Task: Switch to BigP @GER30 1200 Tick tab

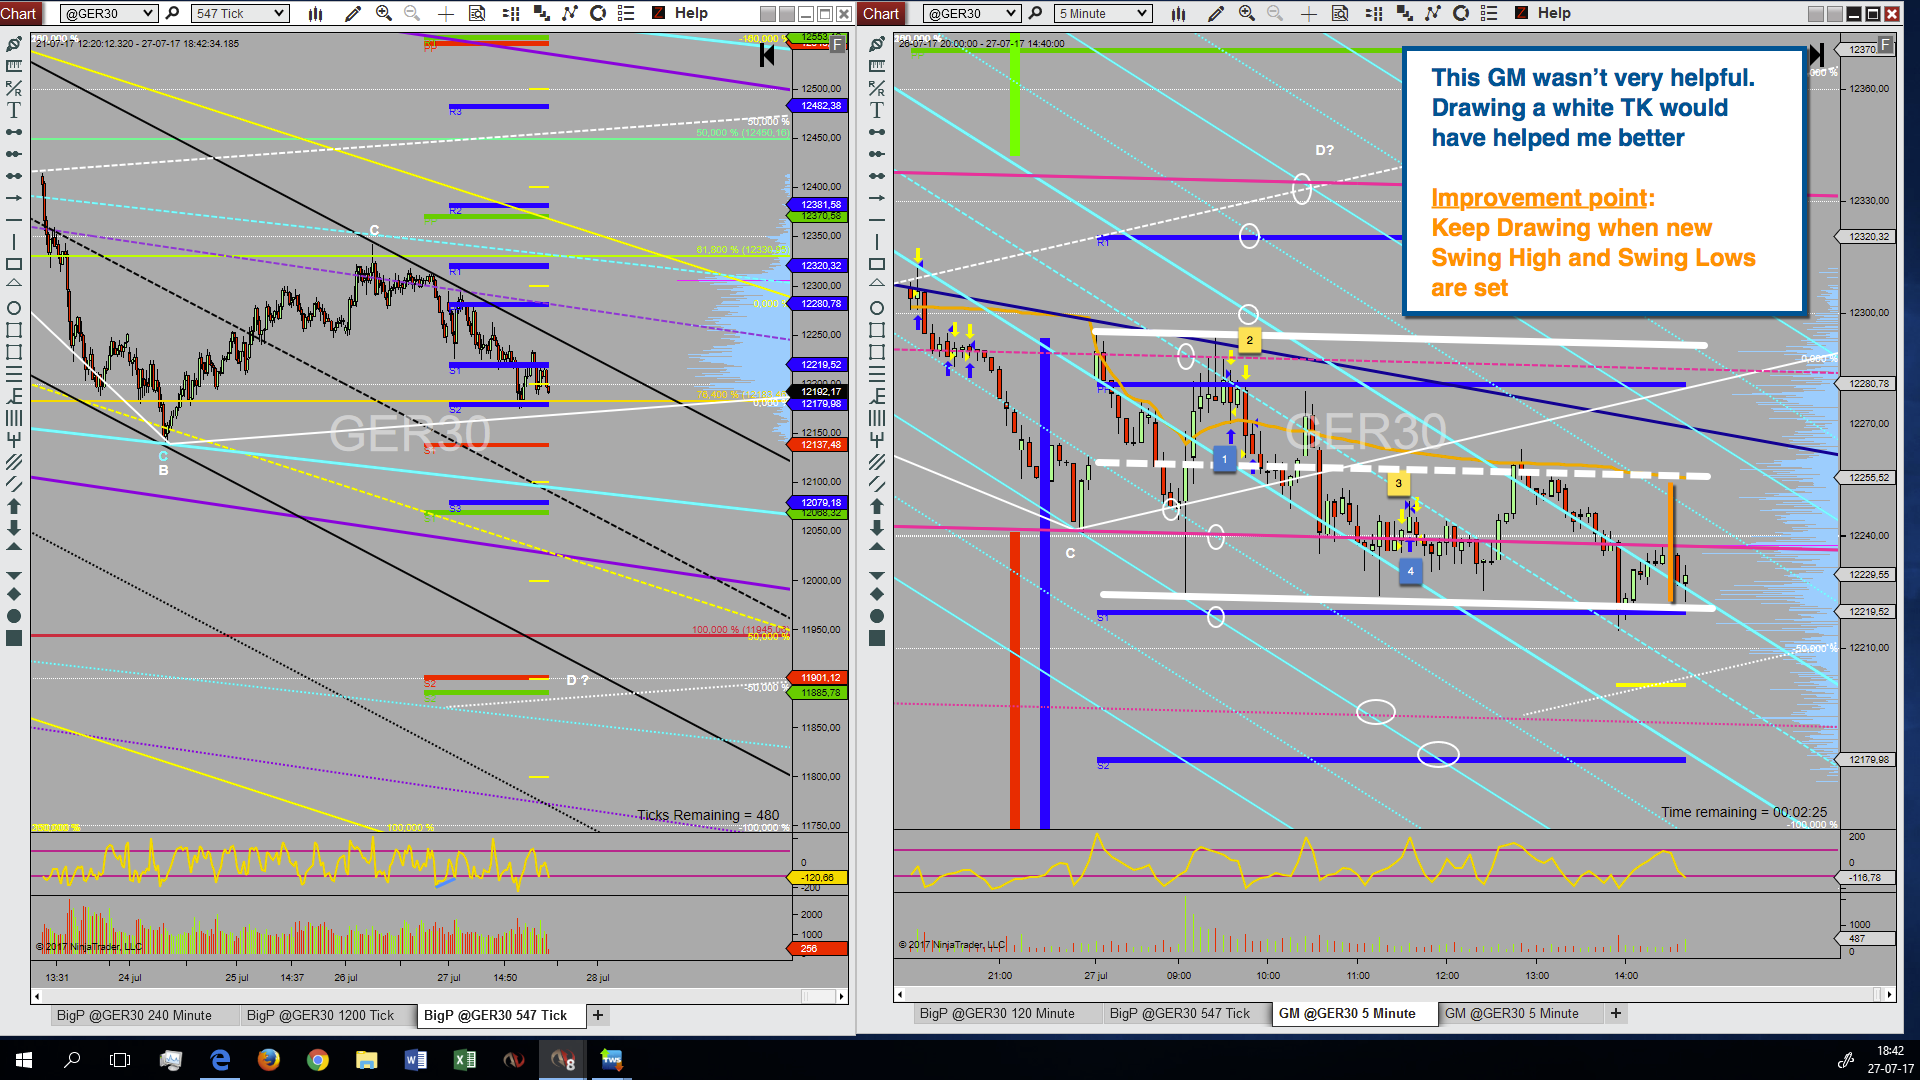Action: (x=320, y=1015)
